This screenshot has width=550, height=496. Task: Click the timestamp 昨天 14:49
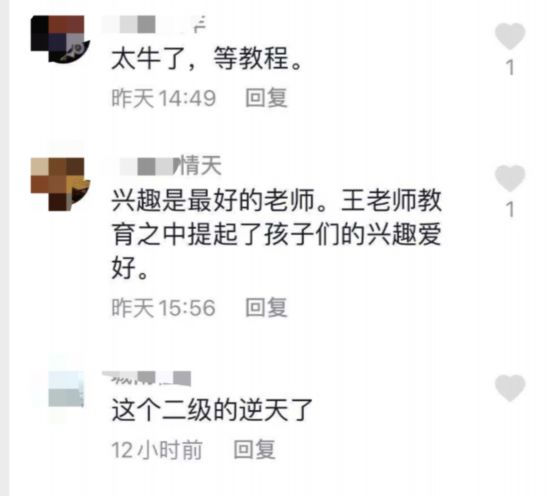pos(164,98)
